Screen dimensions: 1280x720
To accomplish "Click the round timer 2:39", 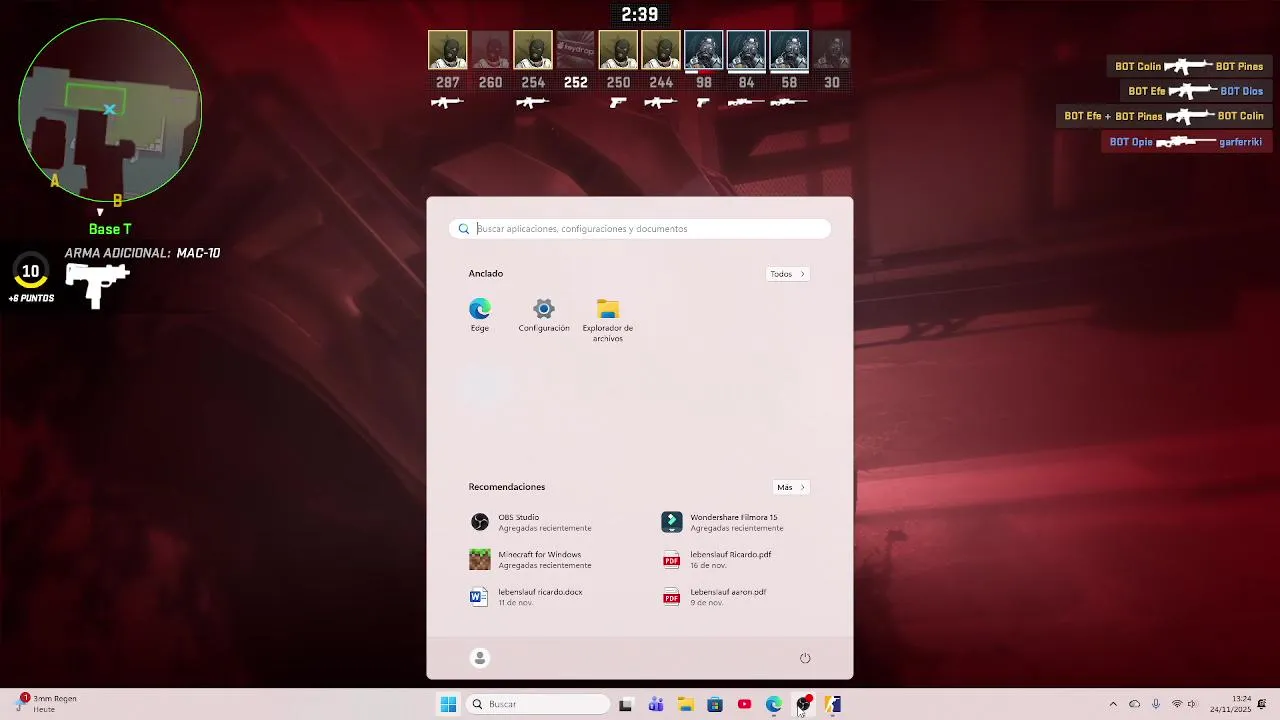I will tap(640, 14).
